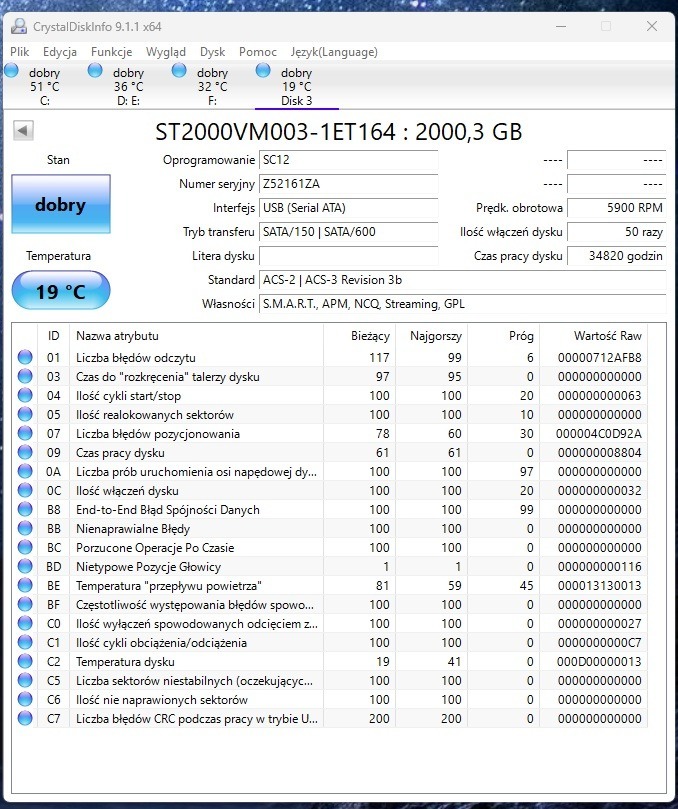
Task: Click the power-on hours field 34820 godzin
Action: point(617,256)
